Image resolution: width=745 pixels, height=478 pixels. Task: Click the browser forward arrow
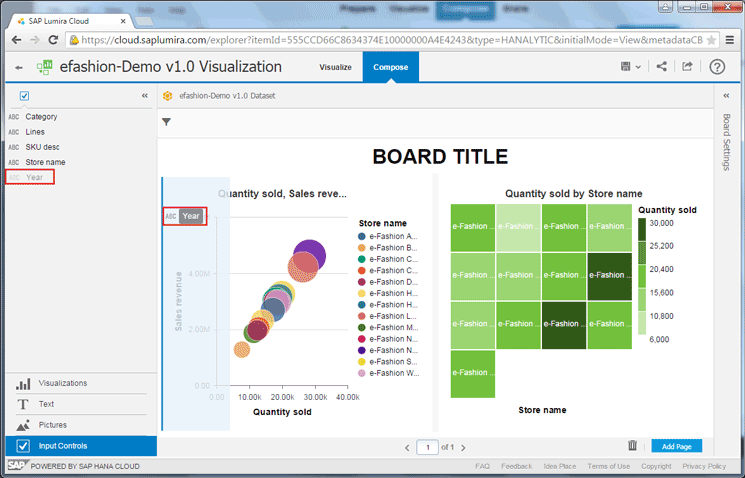35,40
